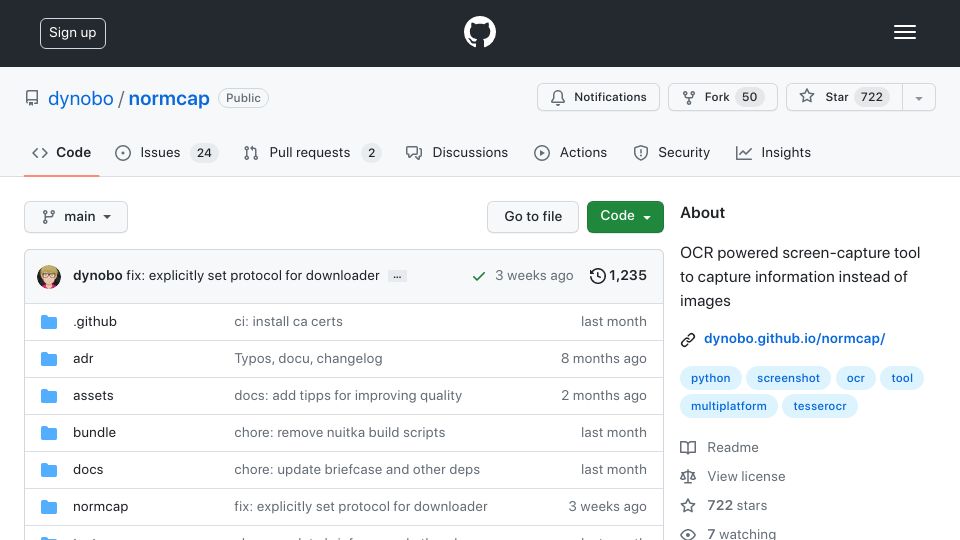Open the 722 stars link

click(737, 505)
